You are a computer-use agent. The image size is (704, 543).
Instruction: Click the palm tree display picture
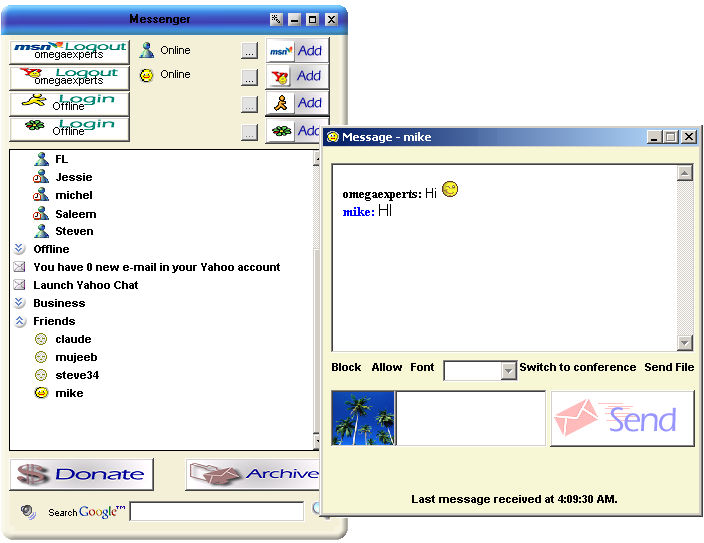[363, 418]
